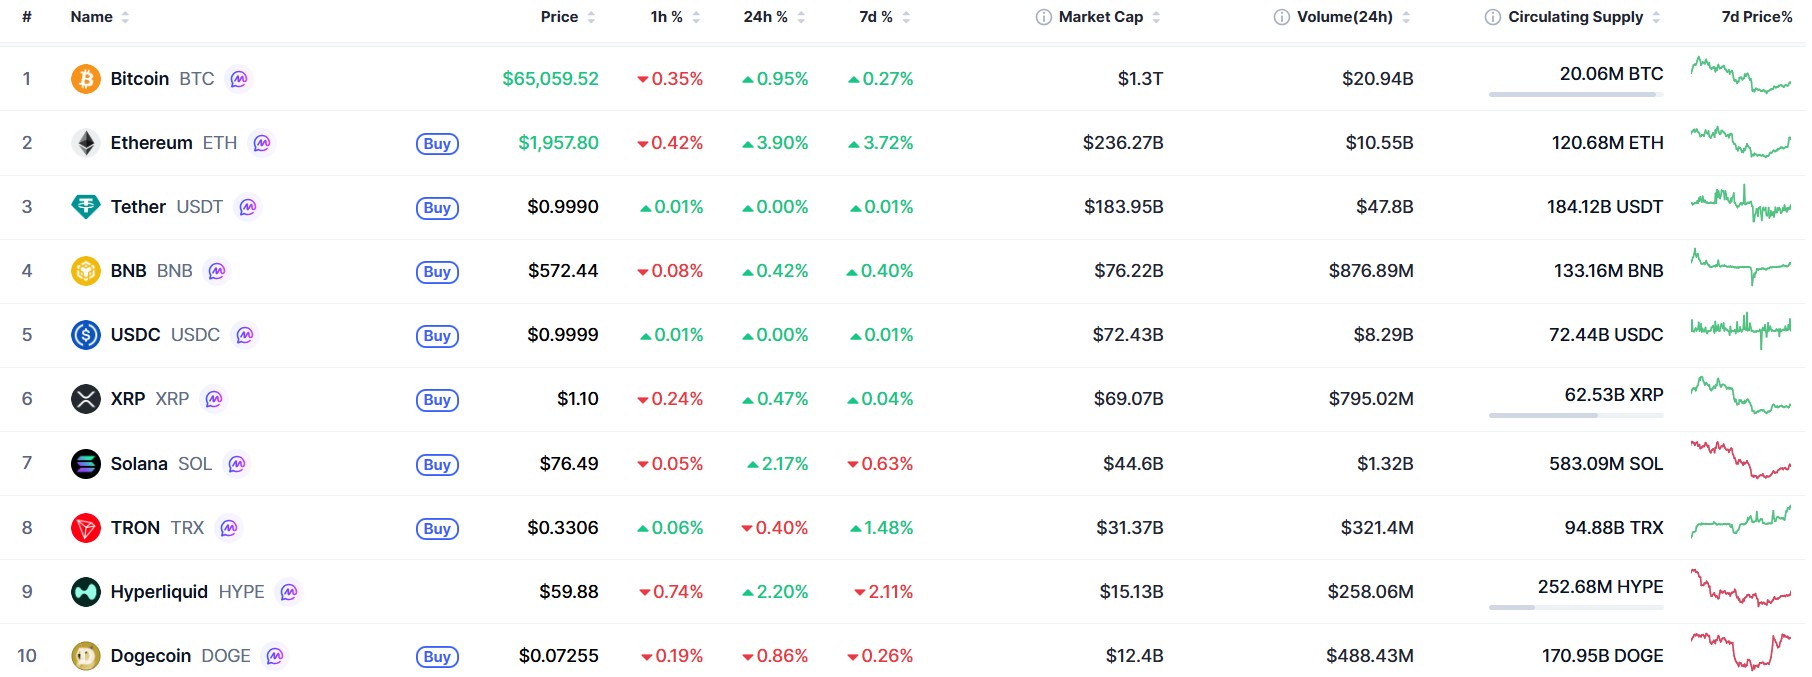
Task: Click the purple badge icon next to SOL
Action: pos(237,464)
